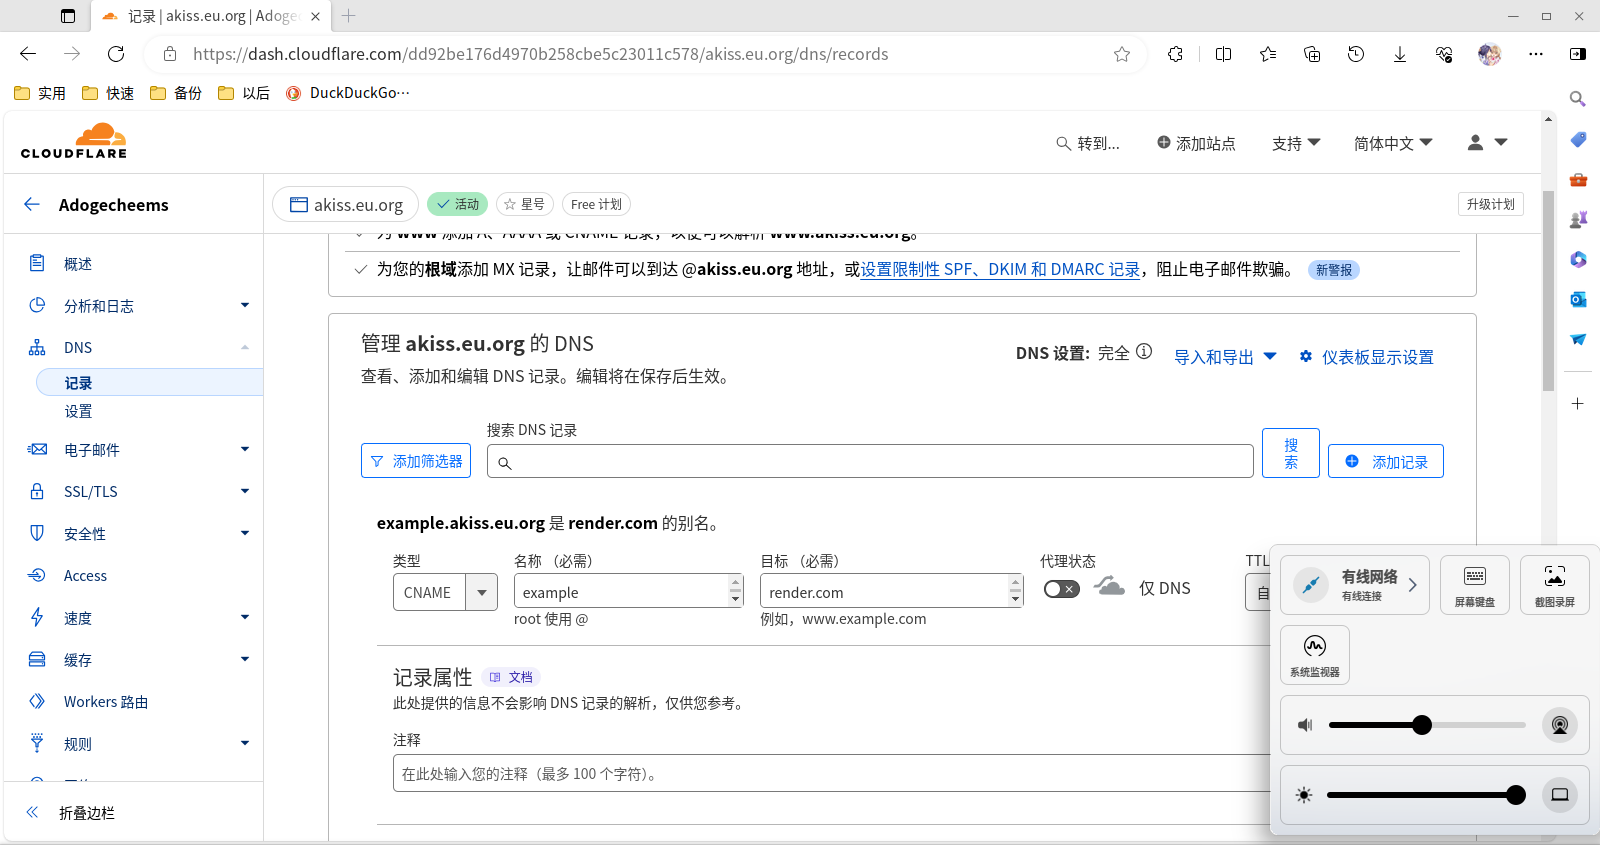Adjust the brightness slider
Image resolution: width=1600 pixels, height=845 pixels.
coord(1427,795)
